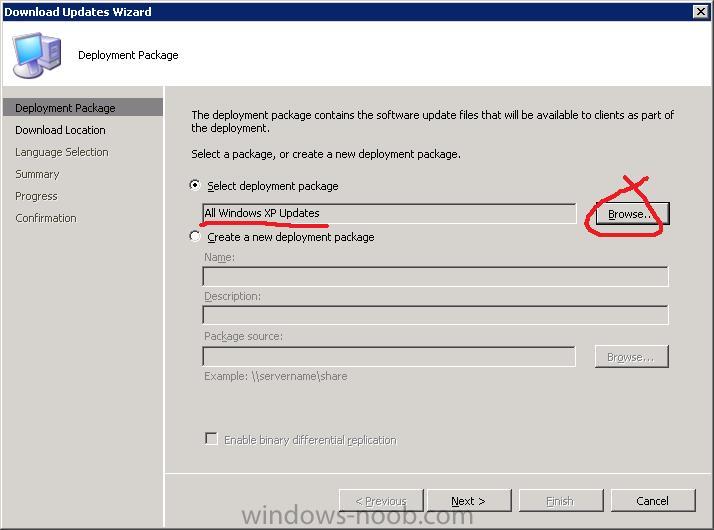Go to the Summary step
714x530 pixels.
pyautogui.click(x=37, y=174)
